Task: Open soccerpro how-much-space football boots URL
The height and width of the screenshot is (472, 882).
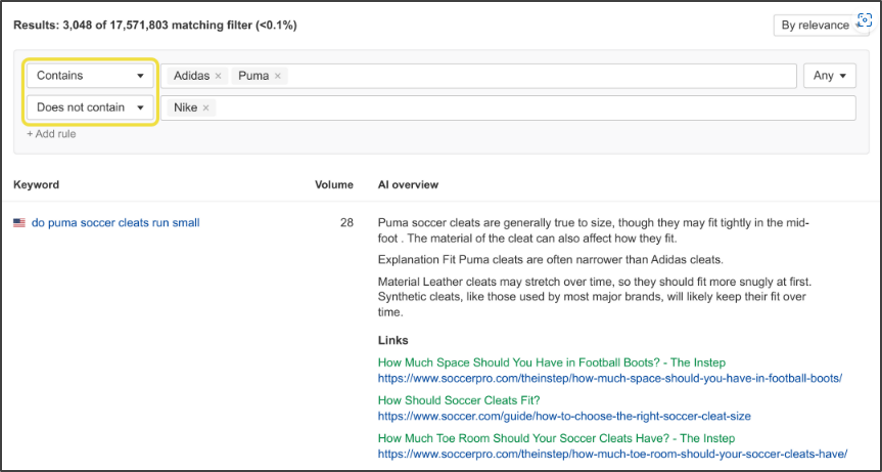Action: point(610,378)
